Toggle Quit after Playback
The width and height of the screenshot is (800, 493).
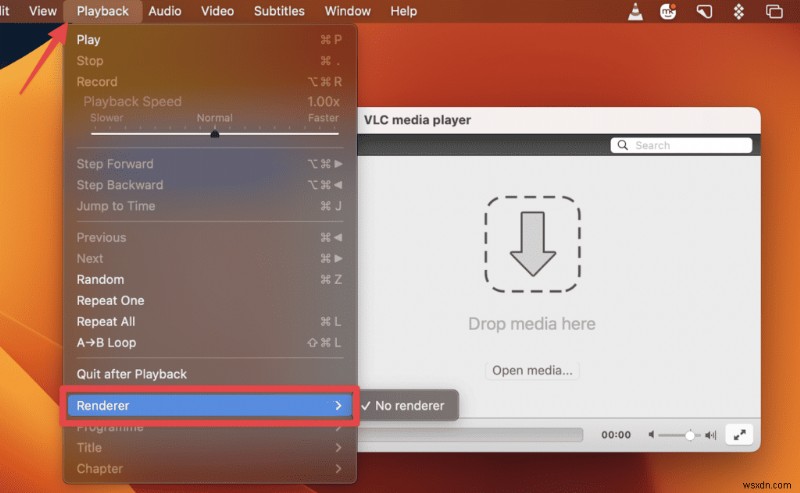point(209,374)
